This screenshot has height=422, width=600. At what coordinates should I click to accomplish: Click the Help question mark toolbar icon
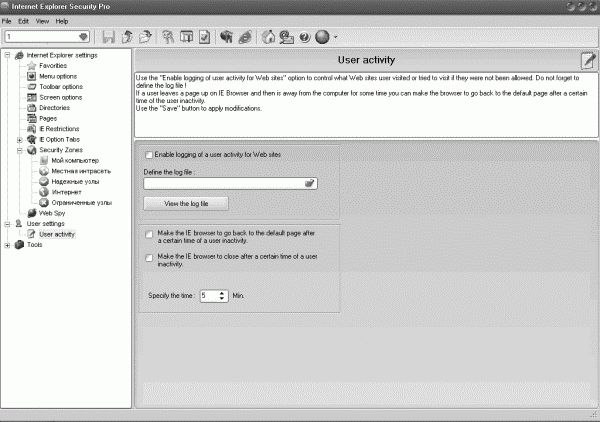(x=304, y=37)
